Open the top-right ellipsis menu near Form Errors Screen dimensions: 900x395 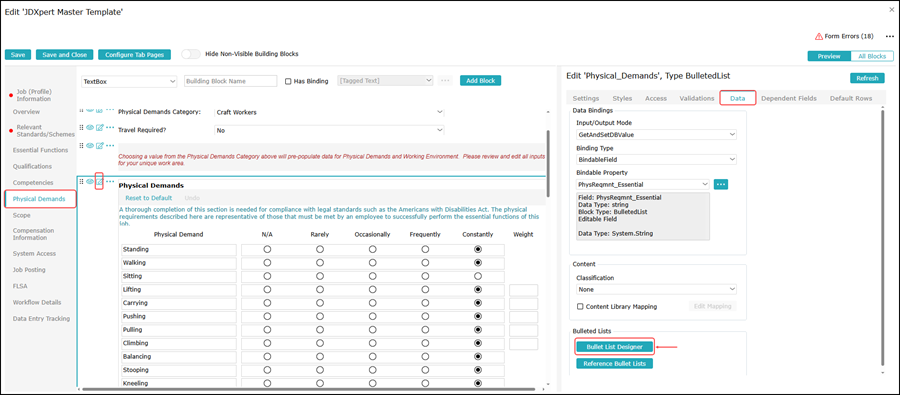(x=890, y=36)
